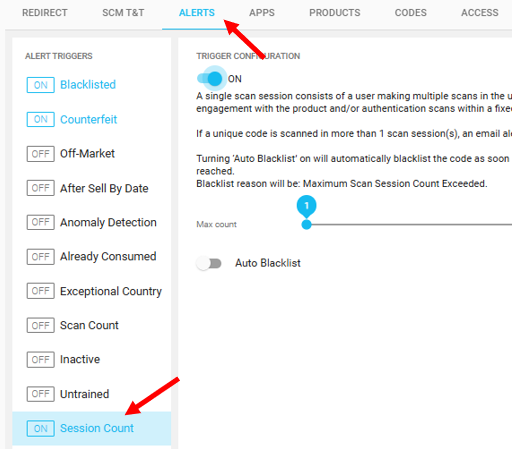
Task: Click the ON badge beside Counterfeit
Action: pos(41,119)
